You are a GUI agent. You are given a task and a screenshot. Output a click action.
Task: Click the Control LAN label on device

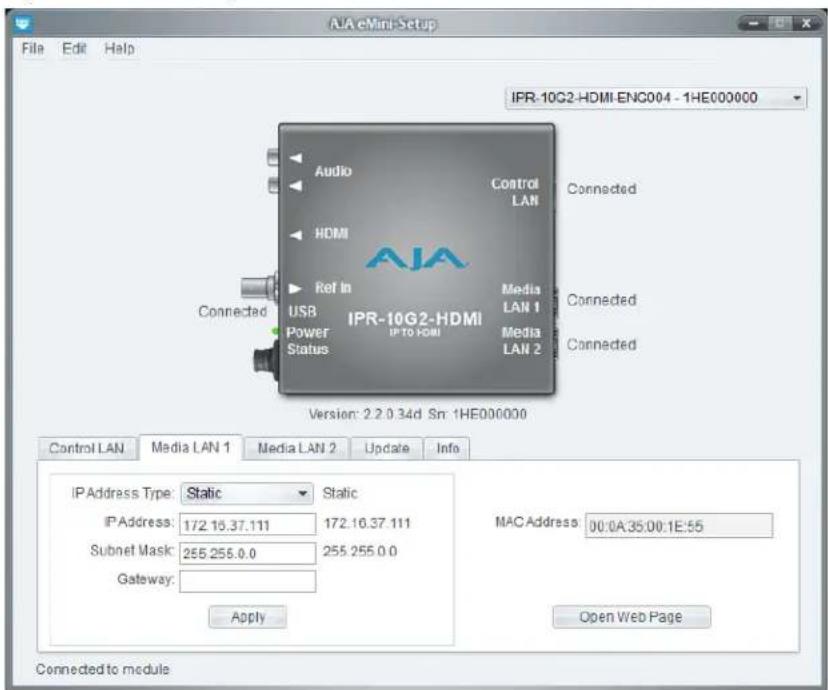515,192
